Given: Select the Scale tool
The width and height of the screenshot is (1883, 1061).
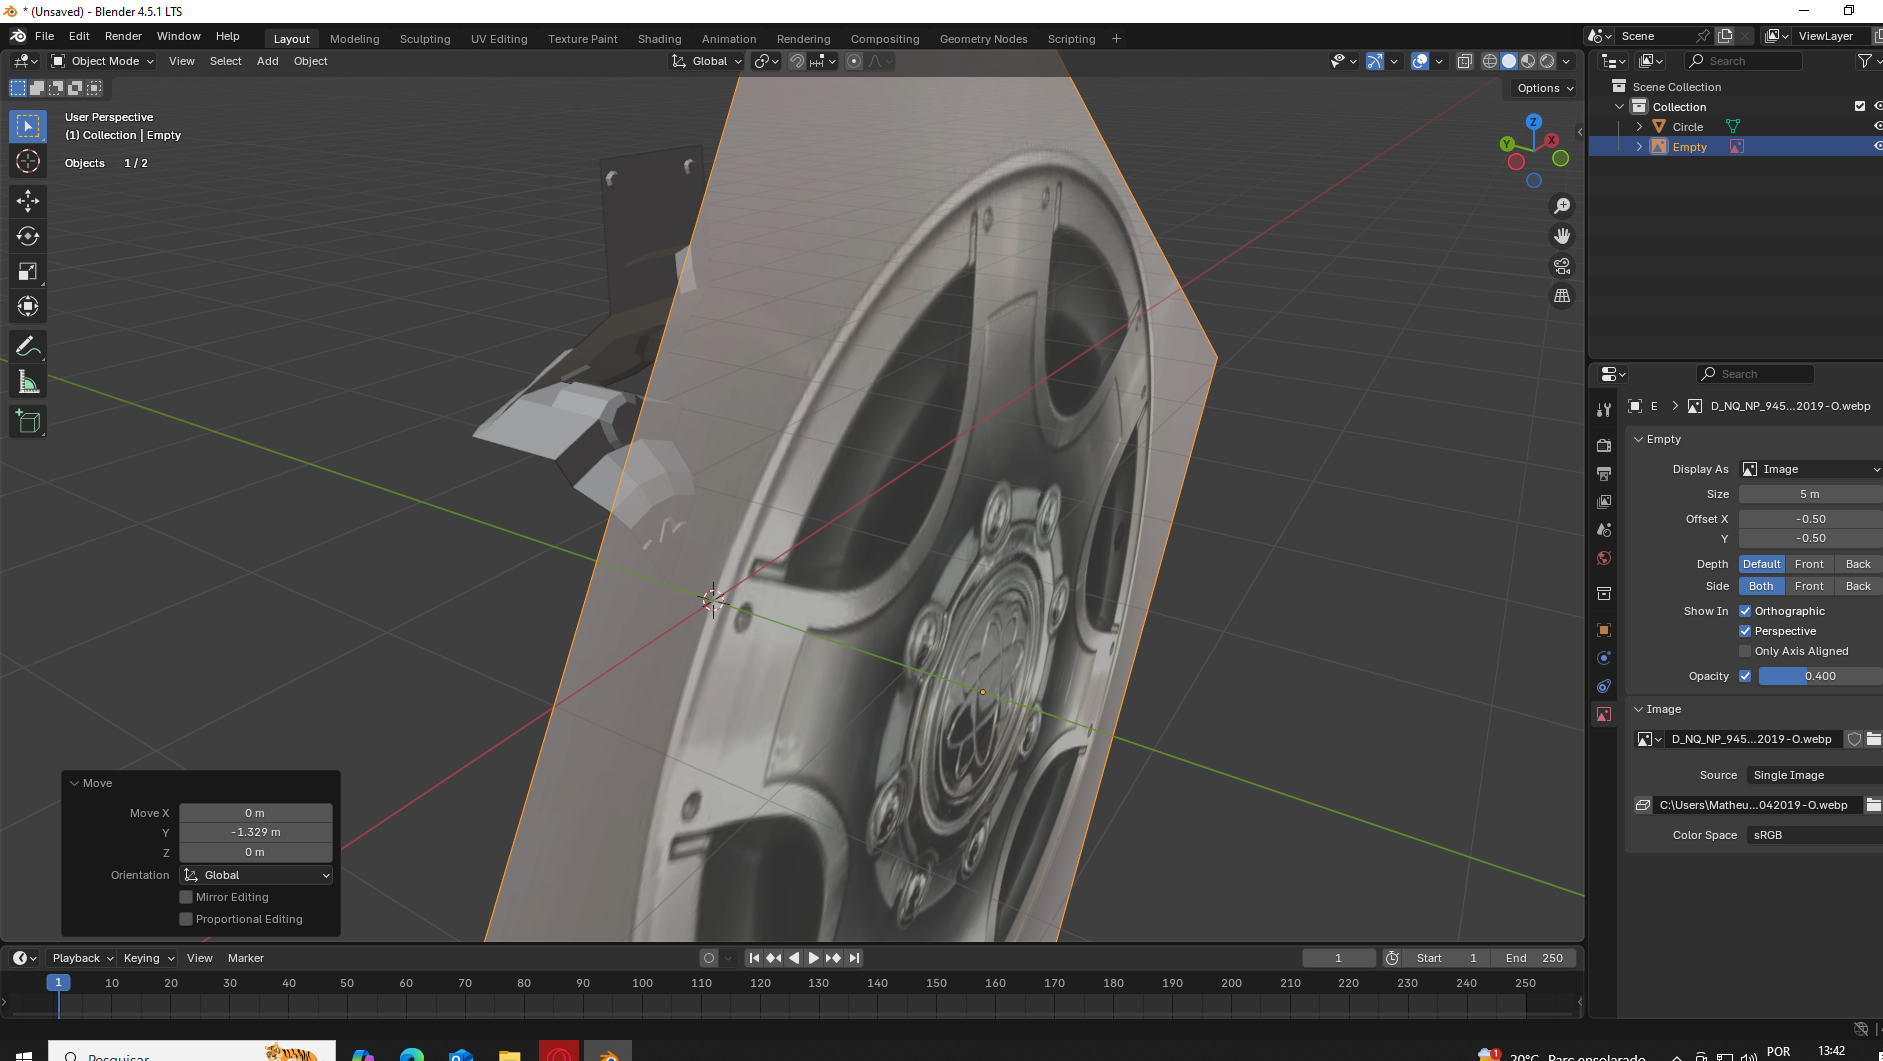Looking at the screenshot, I should (28, 271).
